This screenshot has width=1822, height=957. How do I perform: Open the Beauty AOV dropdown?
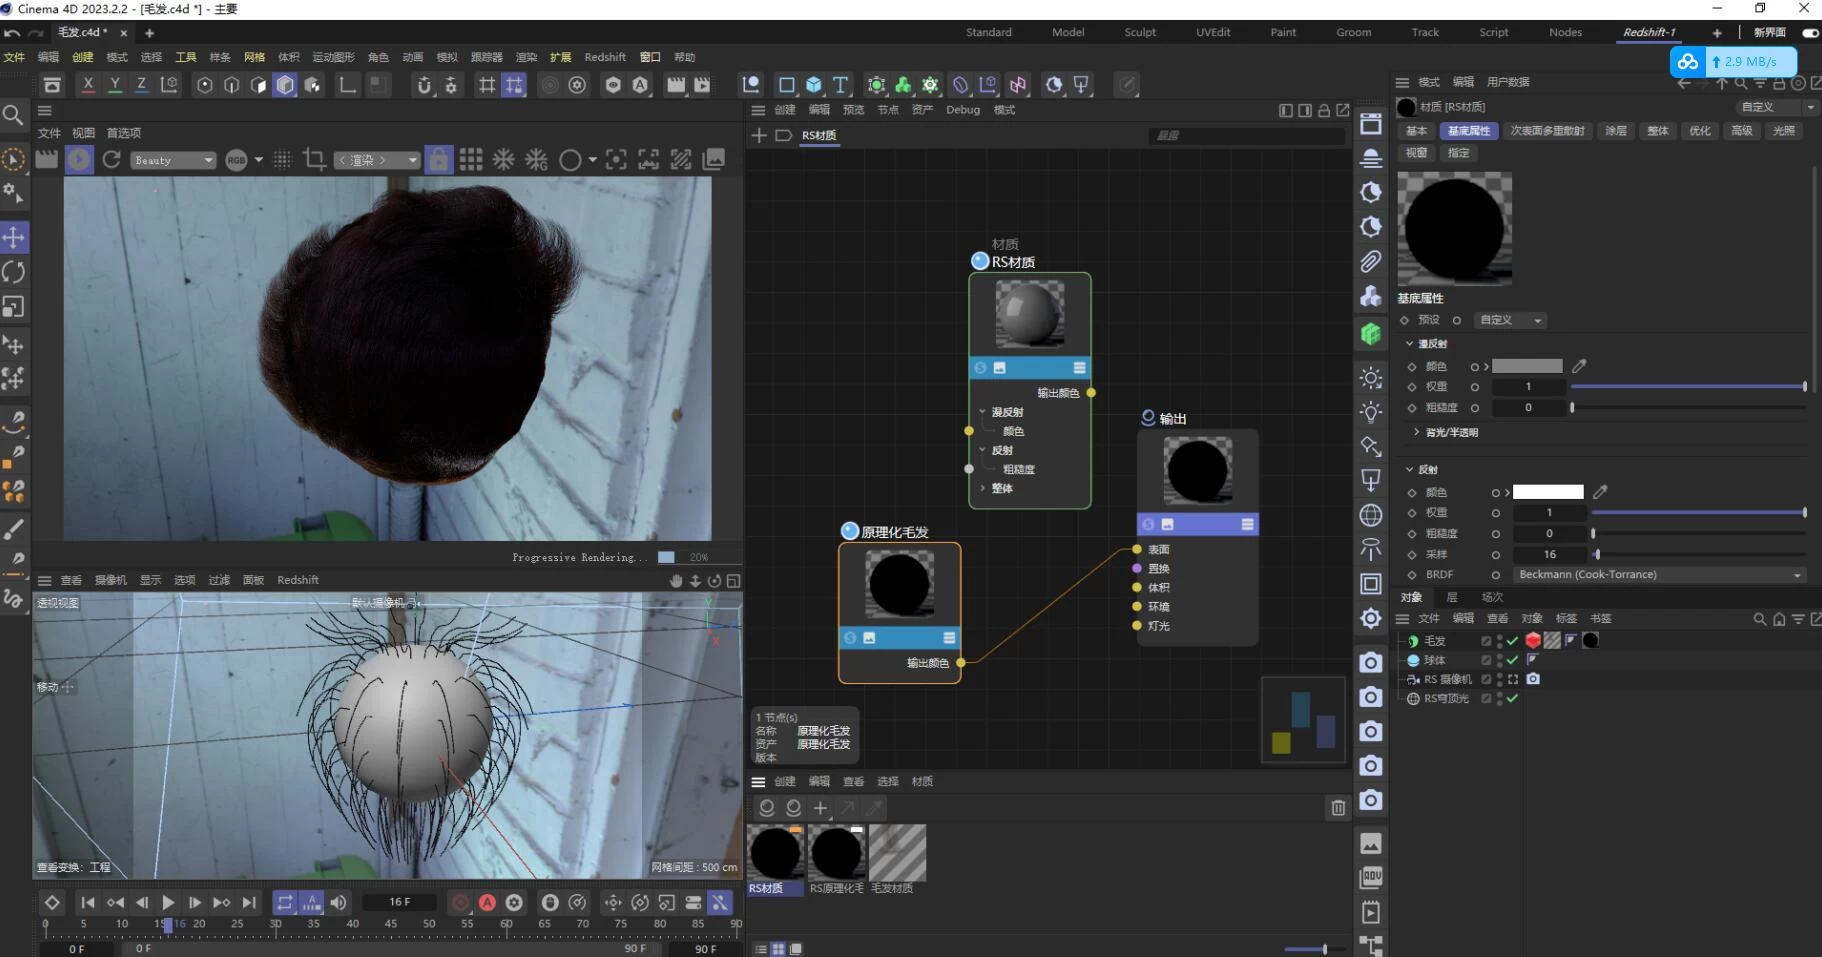click(x=174, y=160)
